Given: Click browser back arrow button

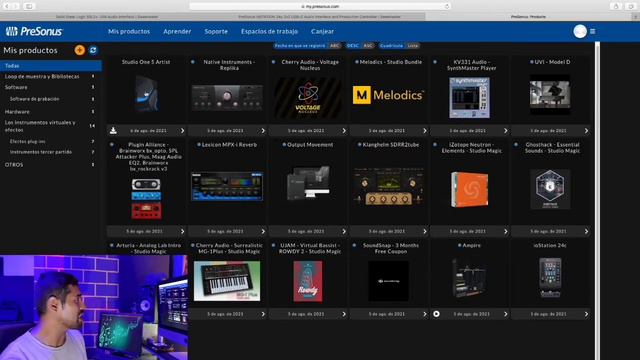Looking at the screenshot, I should tap(7, 6).
